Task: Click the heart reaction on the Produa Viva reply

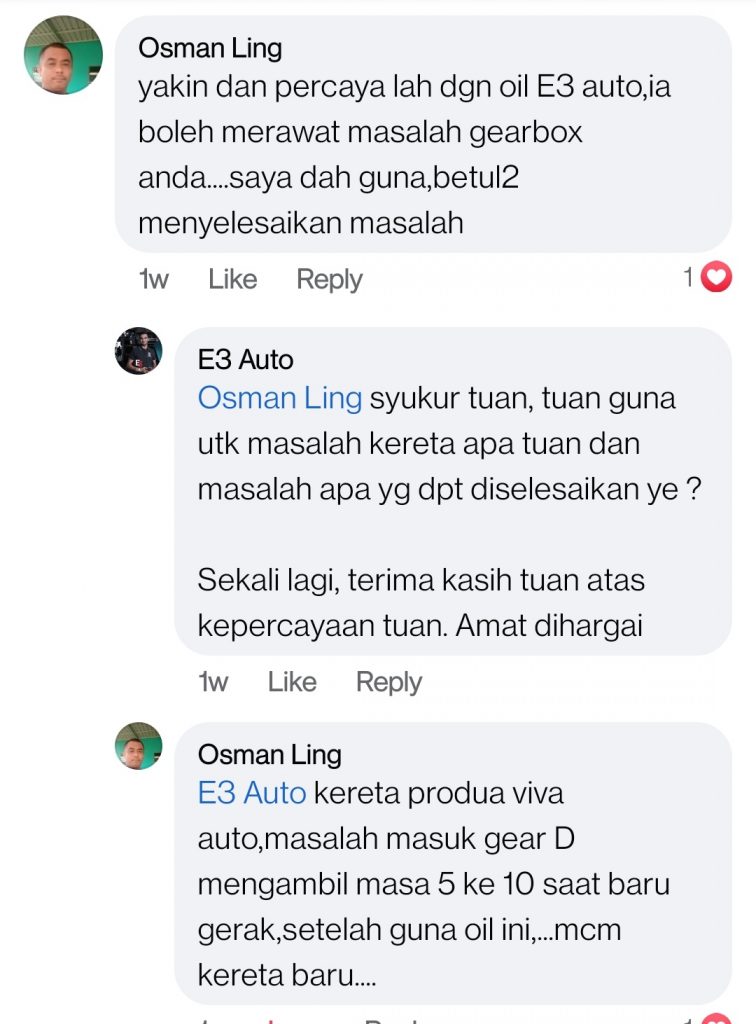Action: (718, 1017)
